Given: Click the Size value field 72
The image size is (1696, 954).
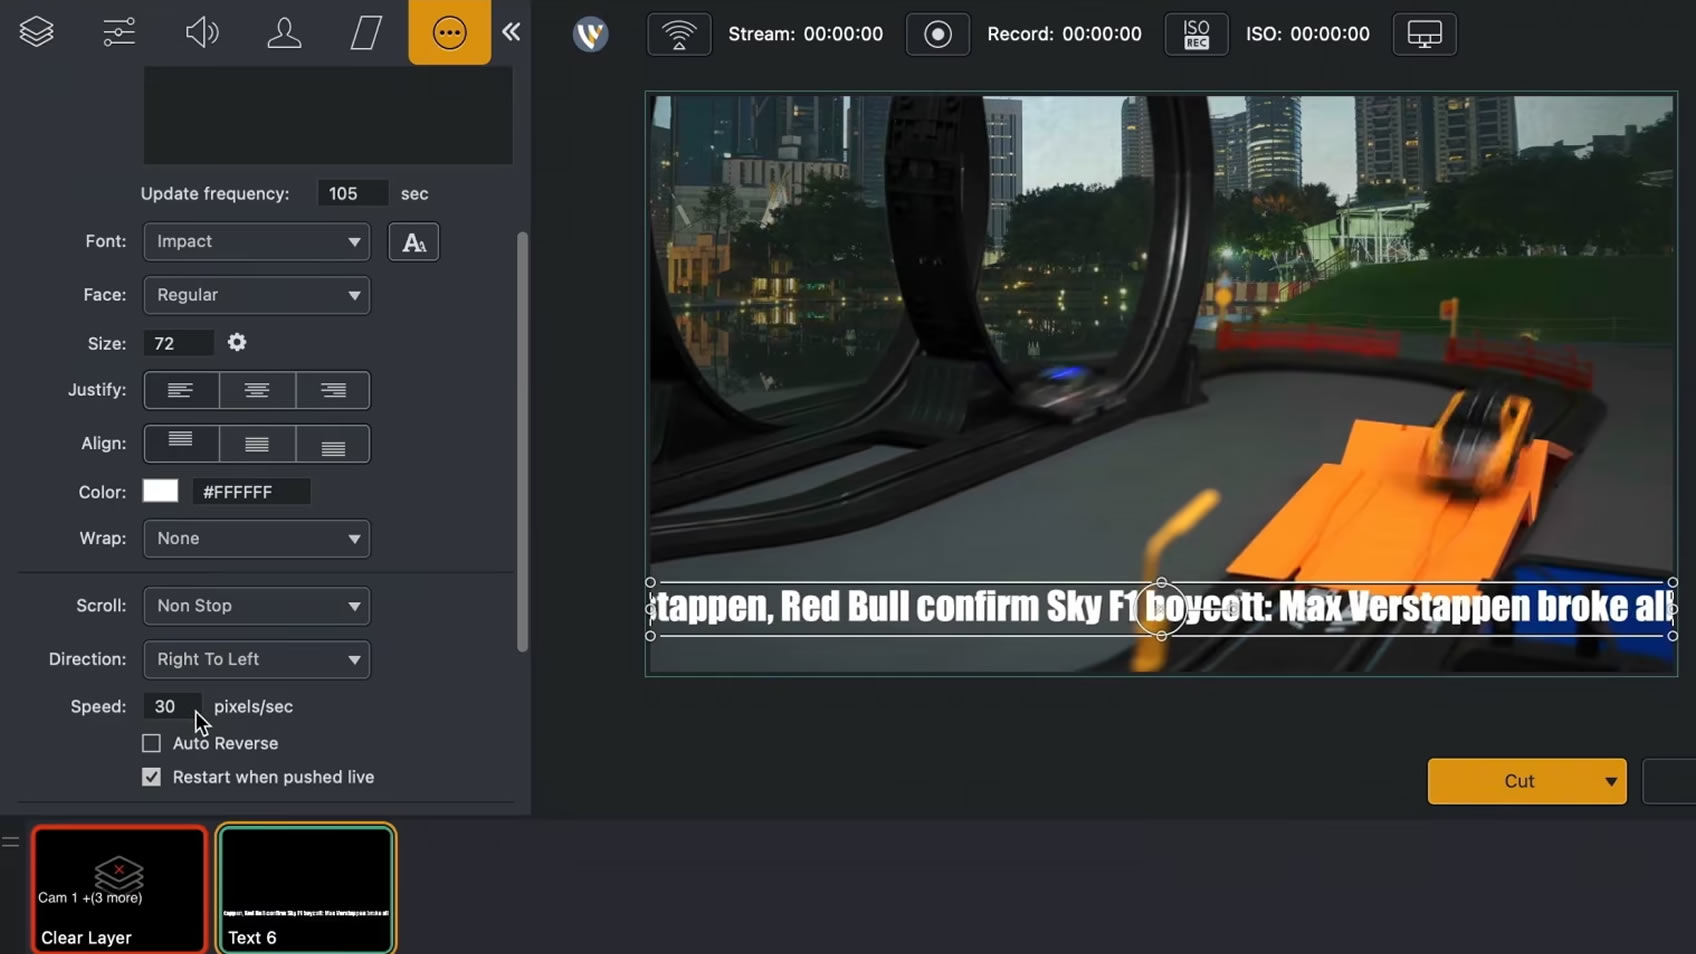Looking at the screenshot, I should (x=178, y=343).
